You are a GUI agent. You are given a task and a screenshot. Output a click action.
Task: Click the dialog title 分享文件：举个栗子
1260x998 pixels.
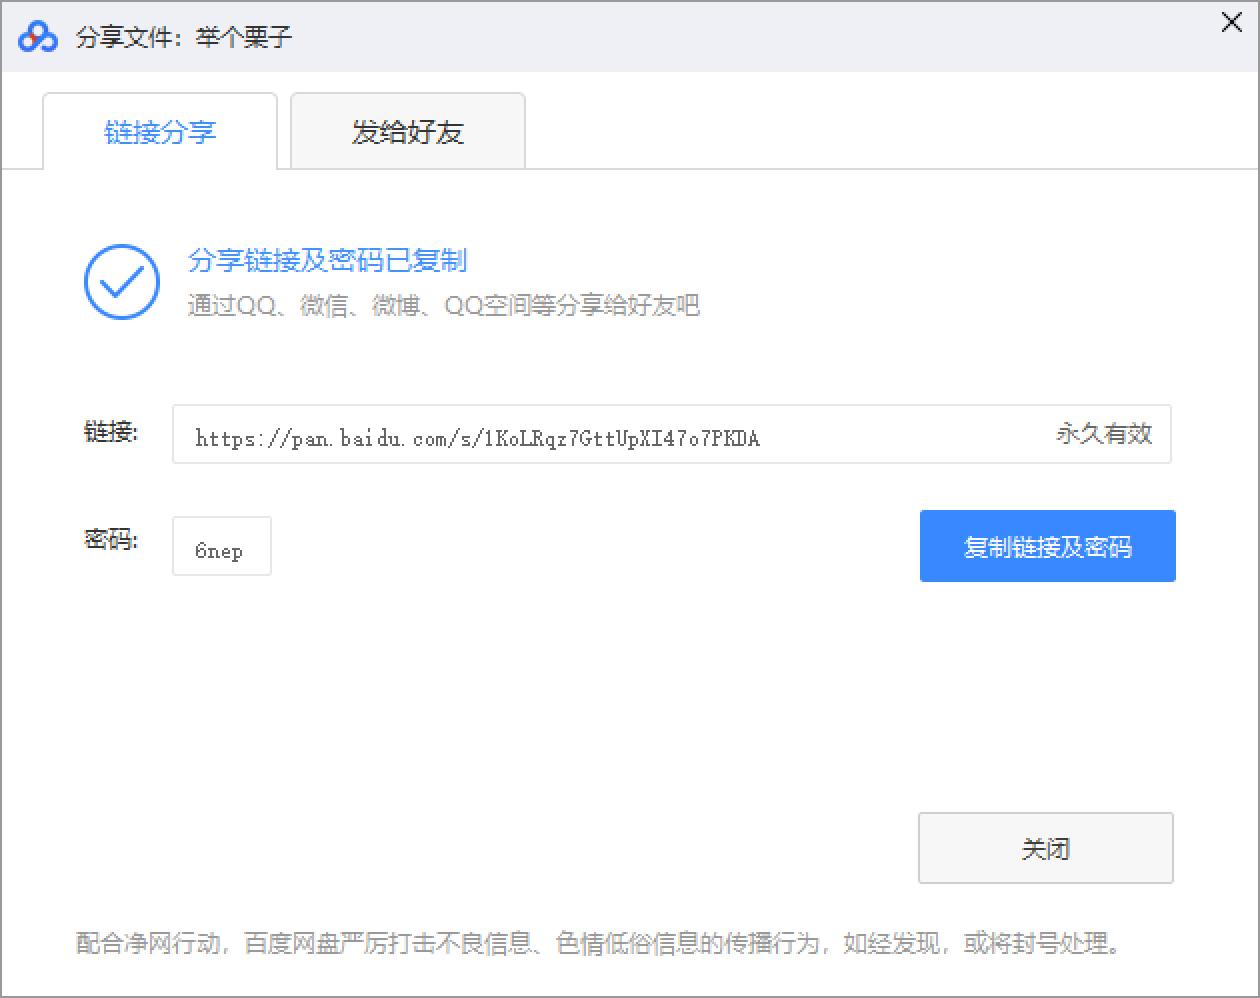tap(180, 37)
